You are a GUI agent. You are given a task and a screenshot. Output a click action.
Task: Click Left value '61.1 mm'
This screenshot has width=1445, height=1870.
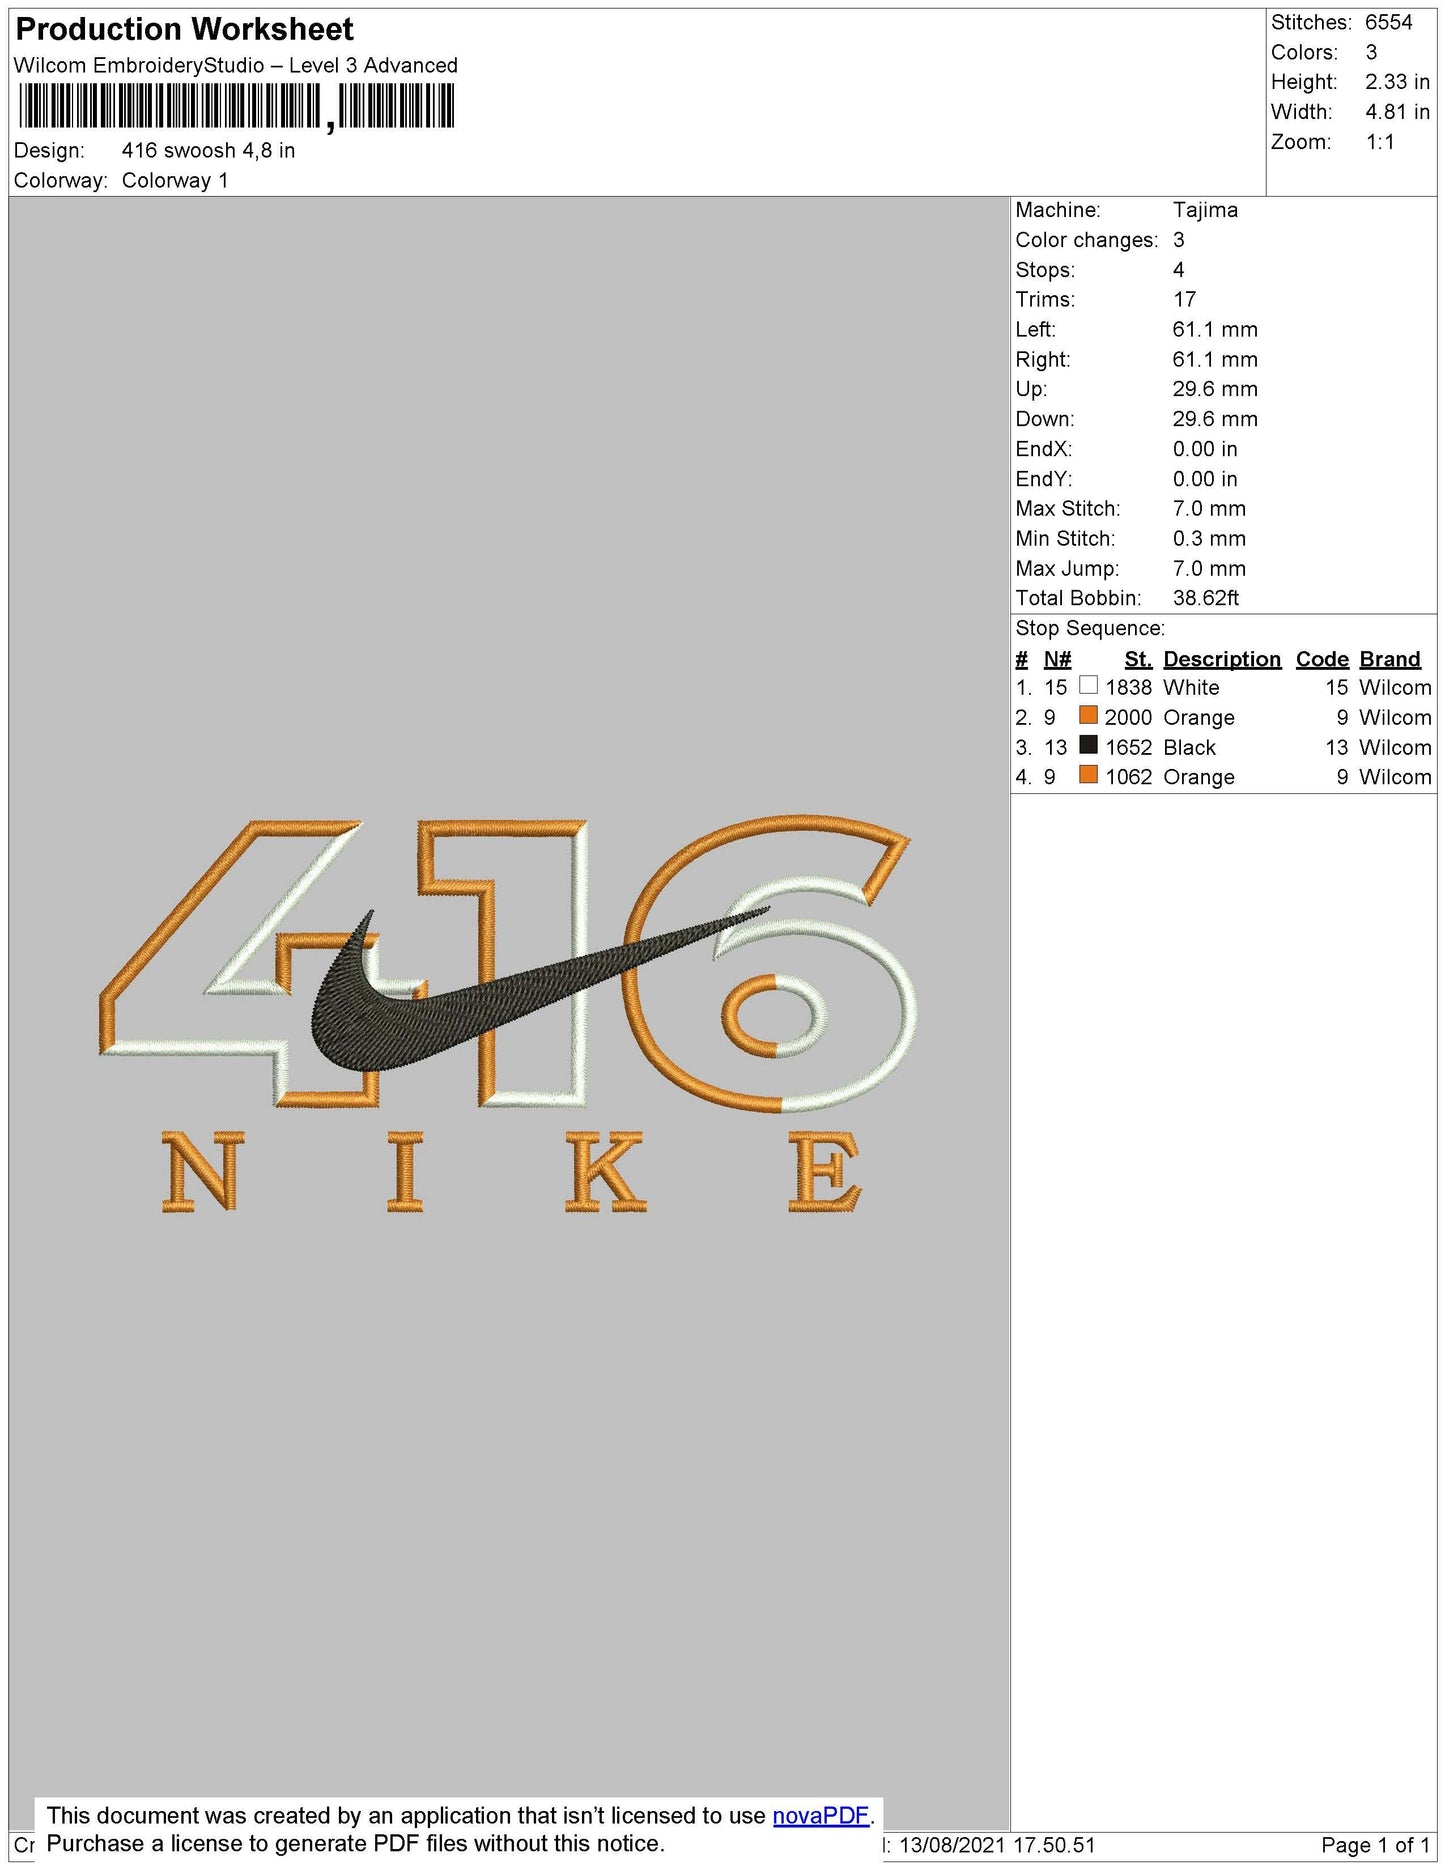(1215, 330)
